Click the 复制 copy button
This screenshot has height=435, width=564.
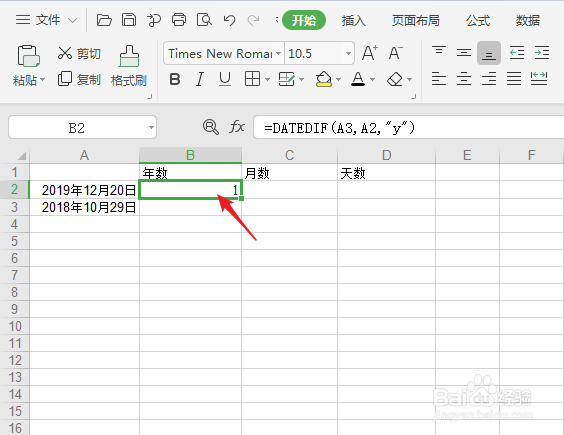point(79,79)
